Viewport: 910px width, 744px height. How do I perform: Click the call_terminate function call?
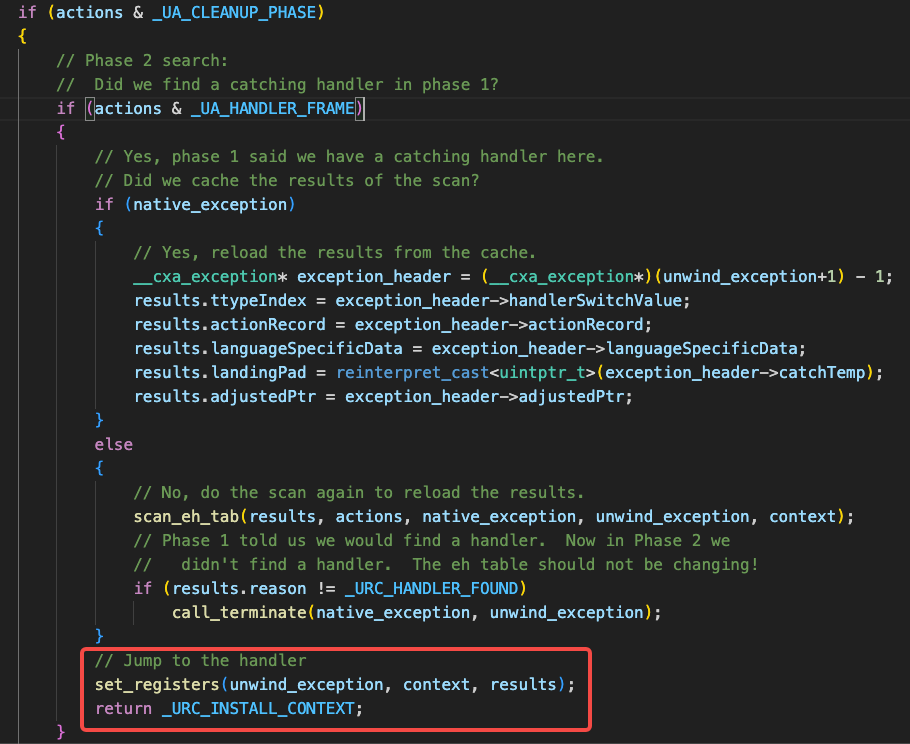(x=239, y=613)
